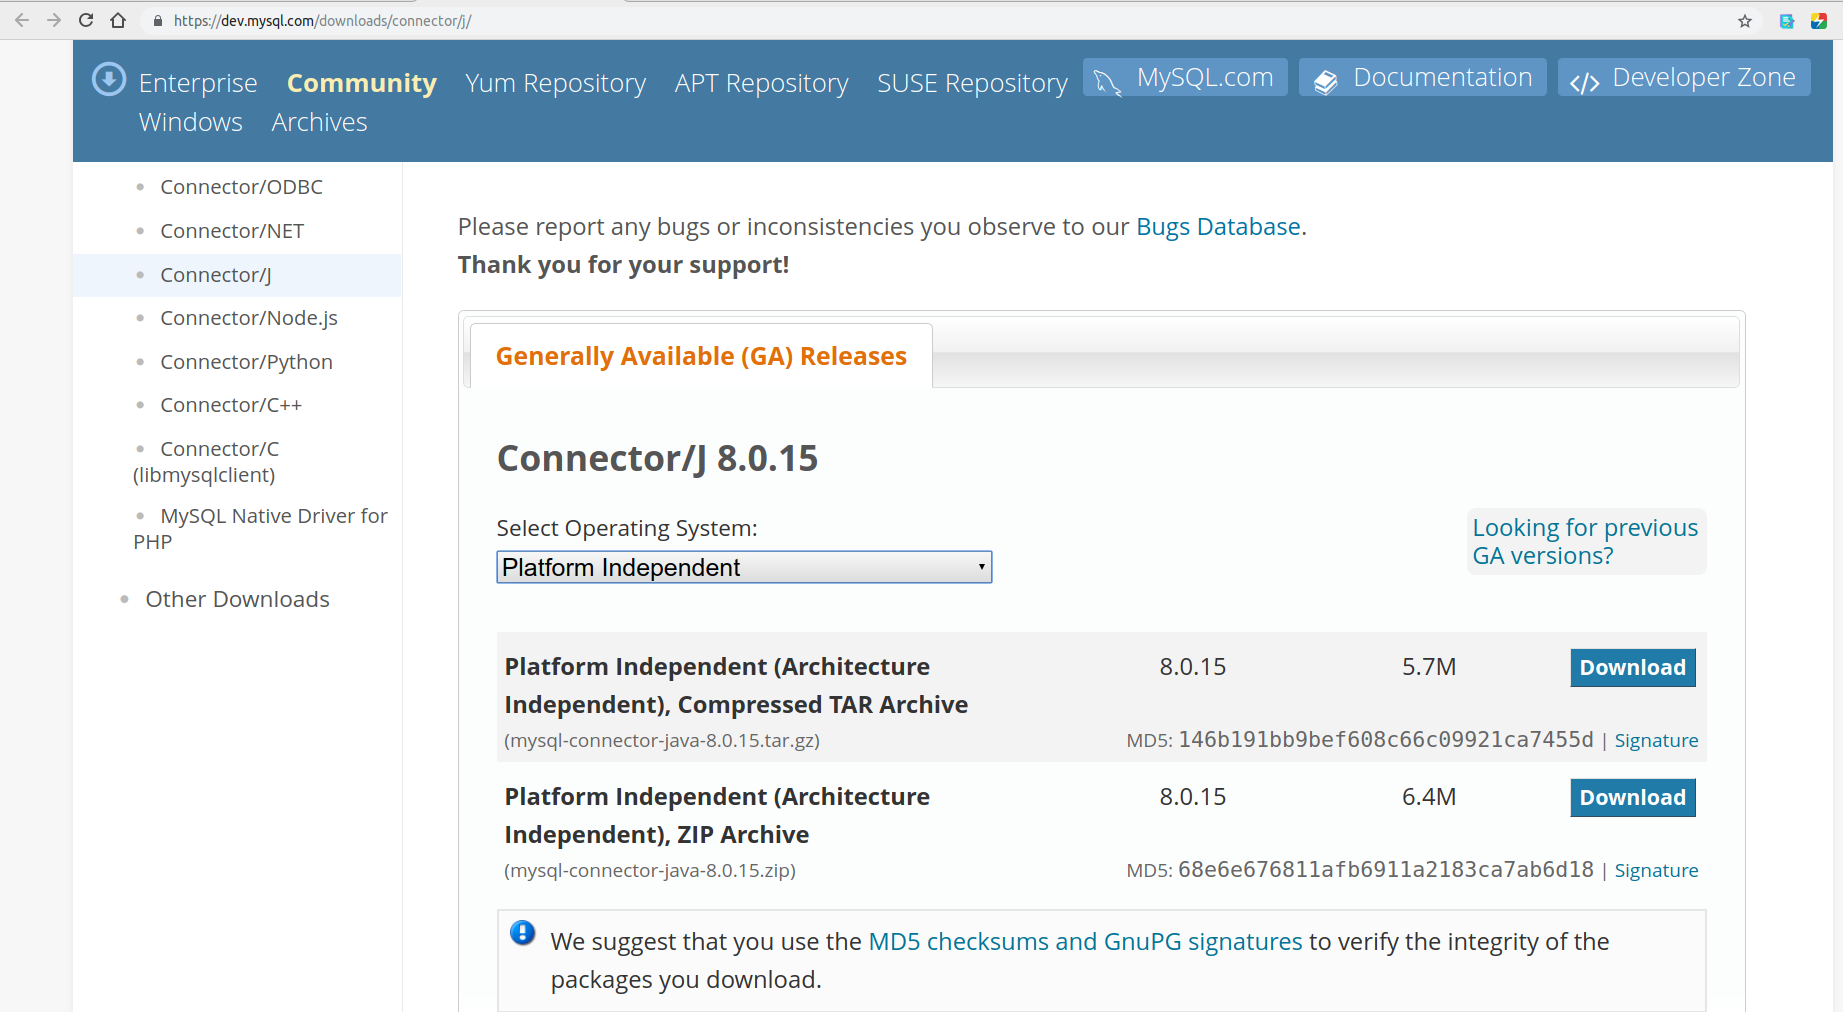Viewport: 1843px width, 1012px height.
Task: Download the ZIP Archive package
Action: (x=1632, y=798)
